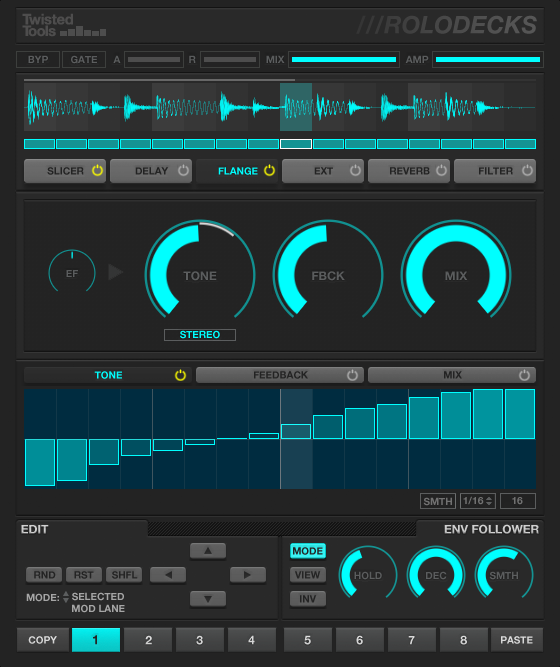Click the play triangle next to EF
This screenshot has width=560, height=667.
pyautogui.click(x=115, y=272)
